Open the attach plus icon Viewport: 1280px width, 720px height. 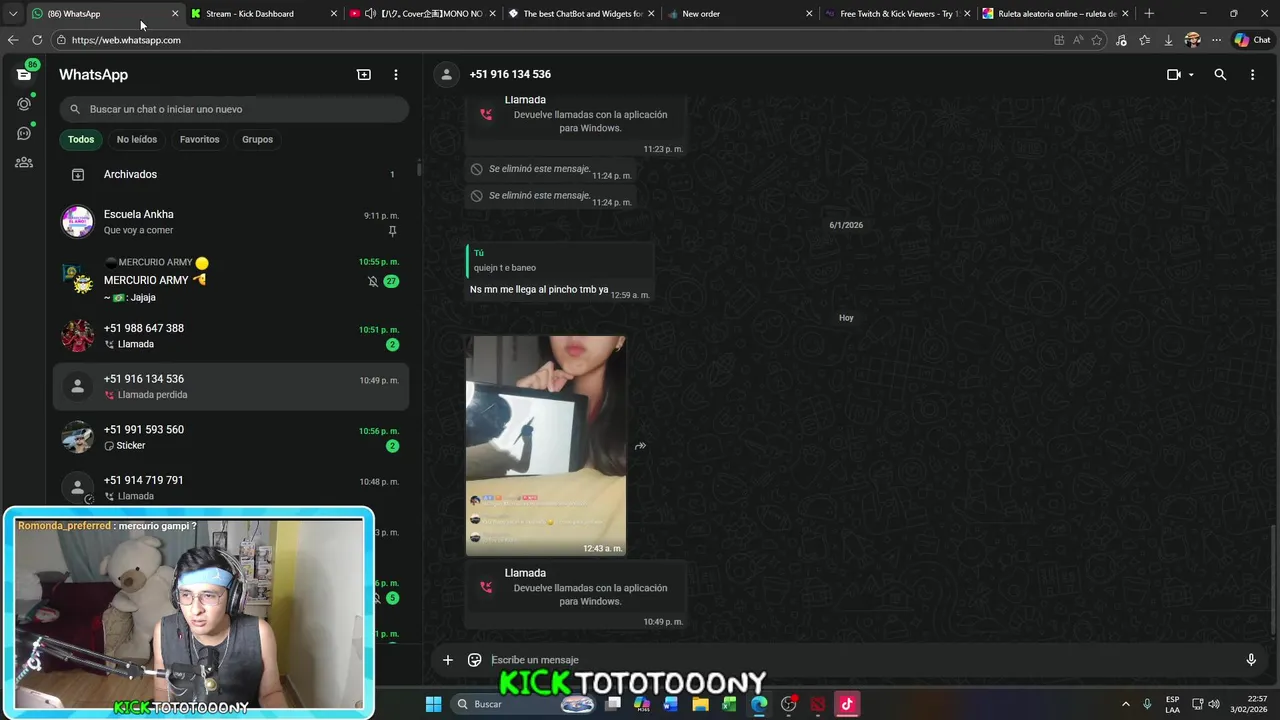448,660
